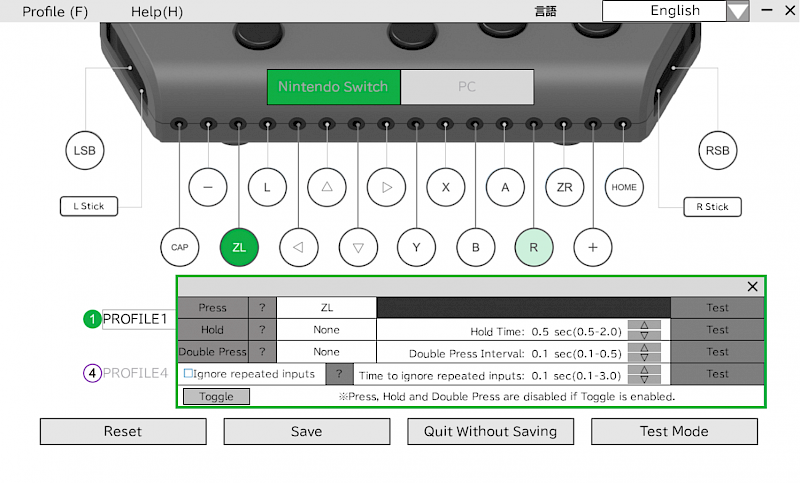Click the Save button
The height and width of the screenshot is (483, 800).
click(x=307, y=431)
